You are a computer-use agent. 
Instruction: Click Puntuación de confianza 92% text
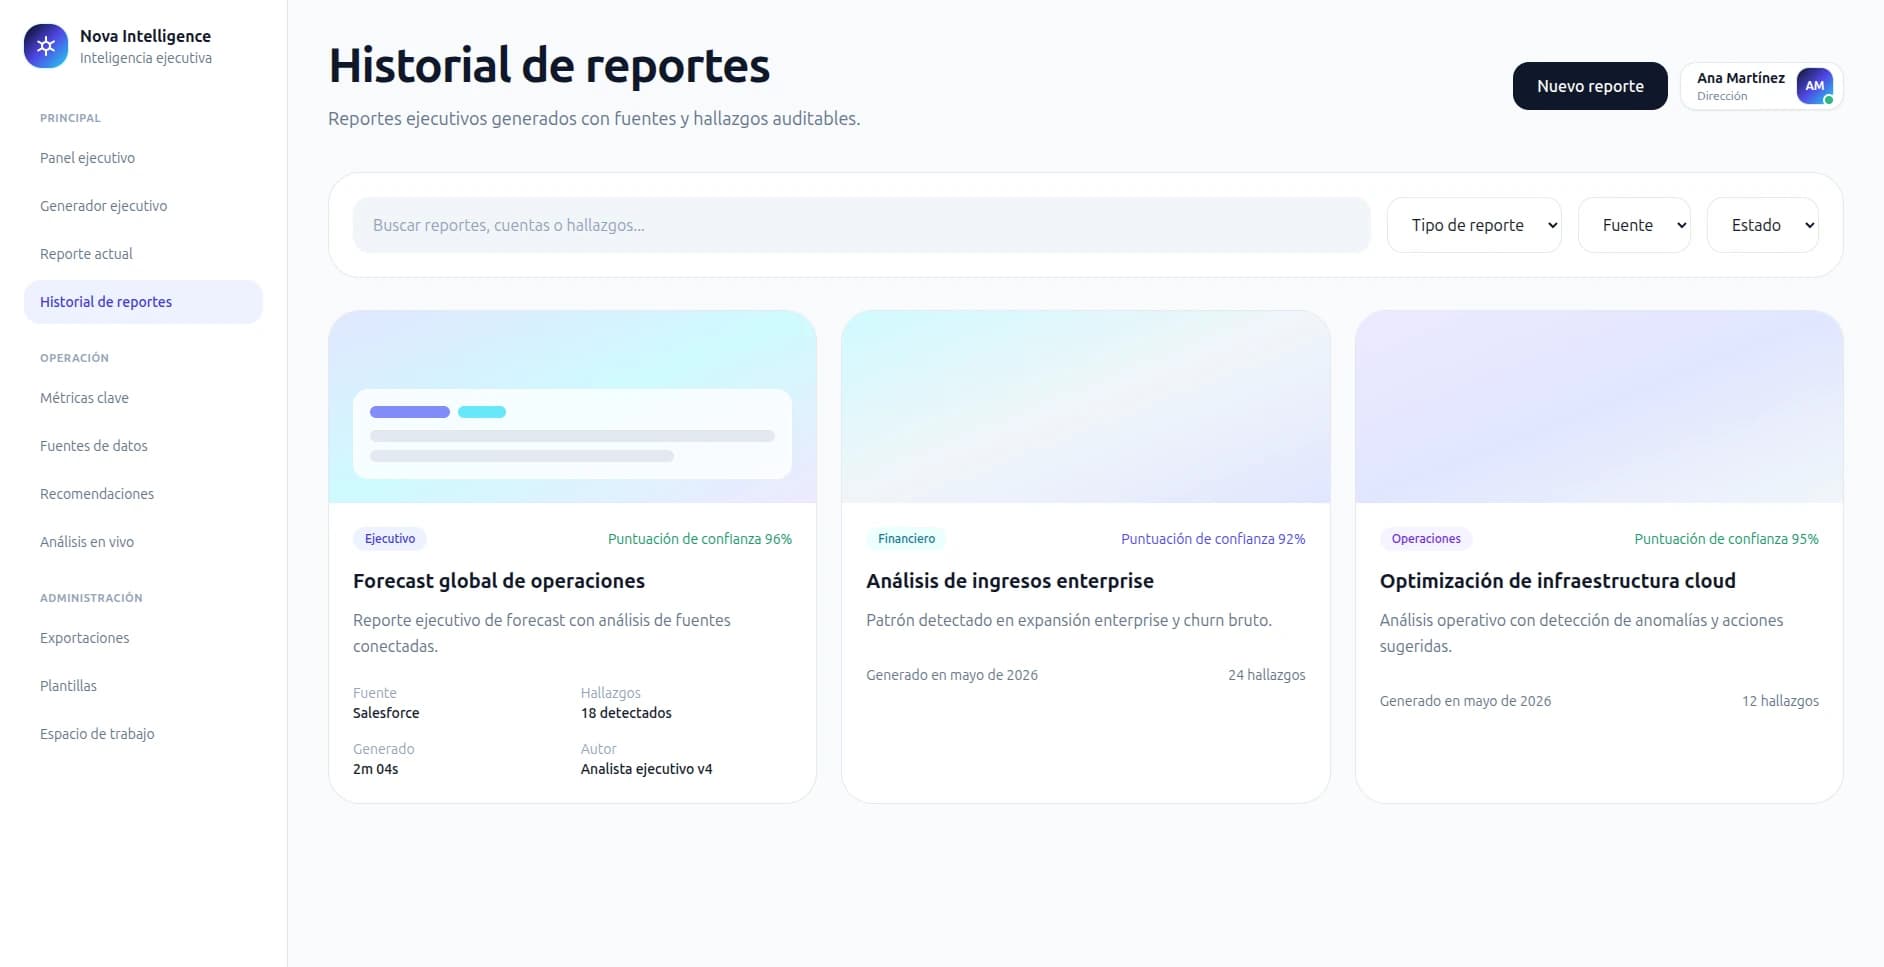[x=1213, y=539]
